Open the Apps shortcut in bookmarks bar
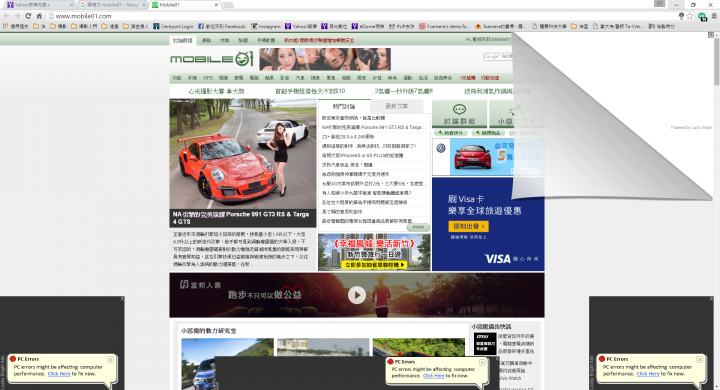Viewport: 720px width, 390px height. pyautogui.click(x=16, y=27)
